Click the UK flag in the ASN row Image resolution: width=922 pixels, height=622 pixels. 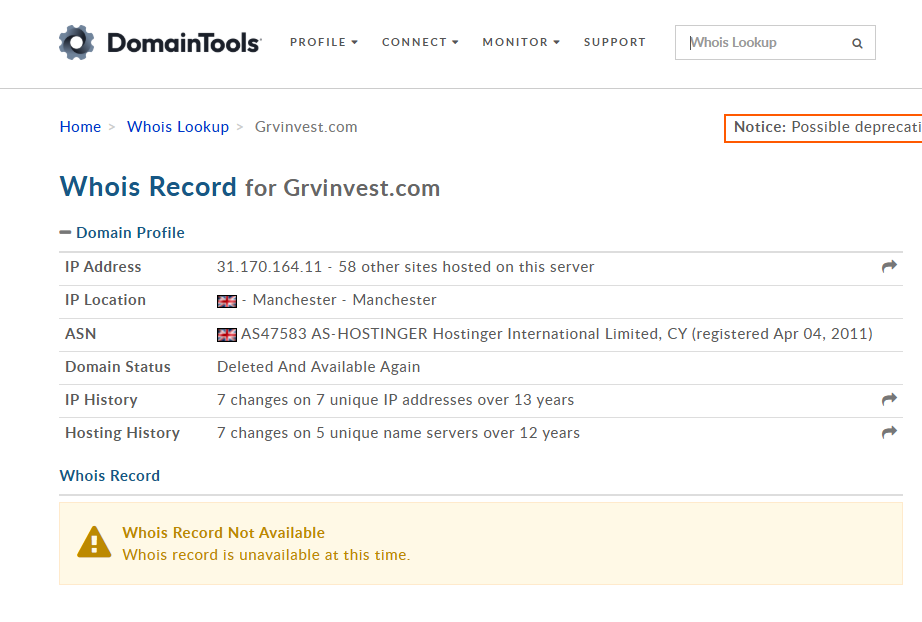tap(226, 335)
